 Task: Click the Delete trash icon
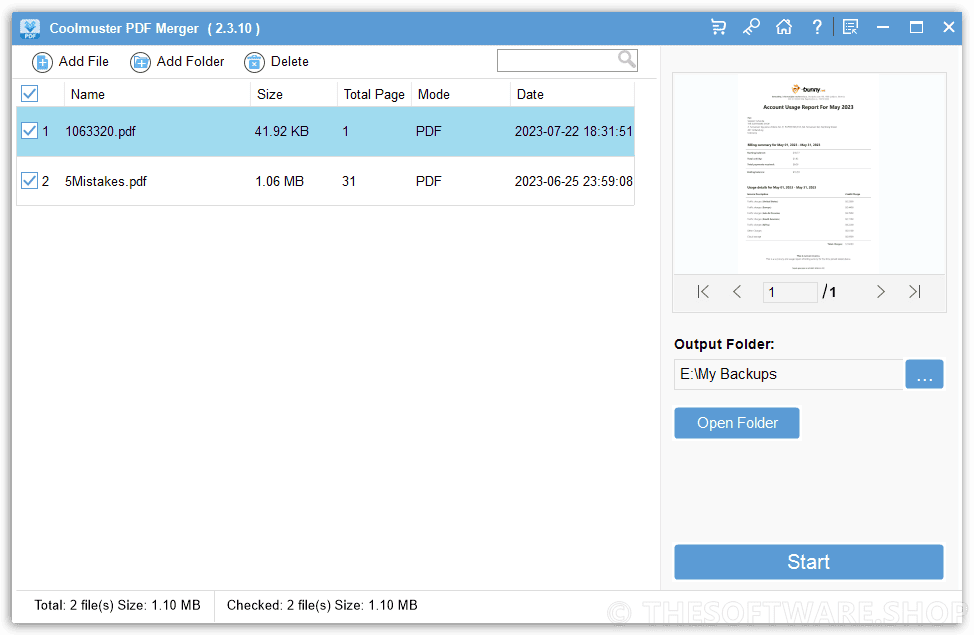[254, 62]
